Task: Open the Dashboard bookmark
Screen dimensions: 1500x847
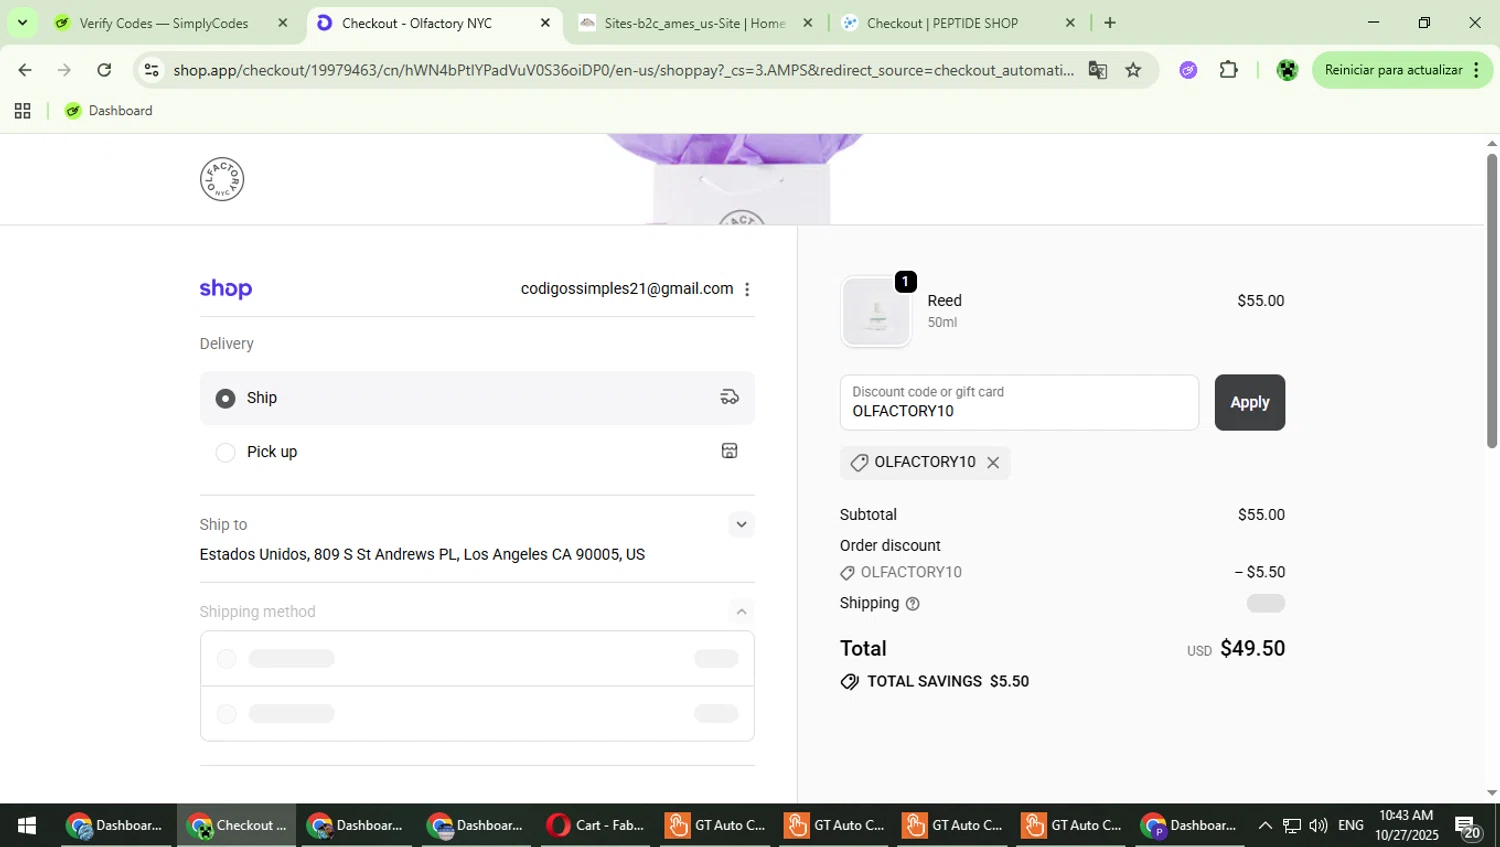Action: (109, 111)
